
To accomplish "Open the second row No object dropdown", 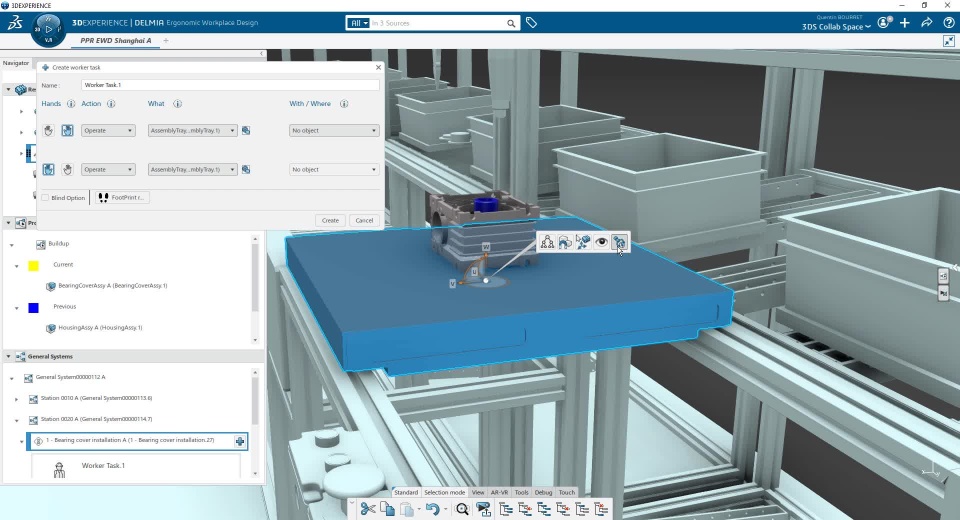I will click(x=333, y=170).
